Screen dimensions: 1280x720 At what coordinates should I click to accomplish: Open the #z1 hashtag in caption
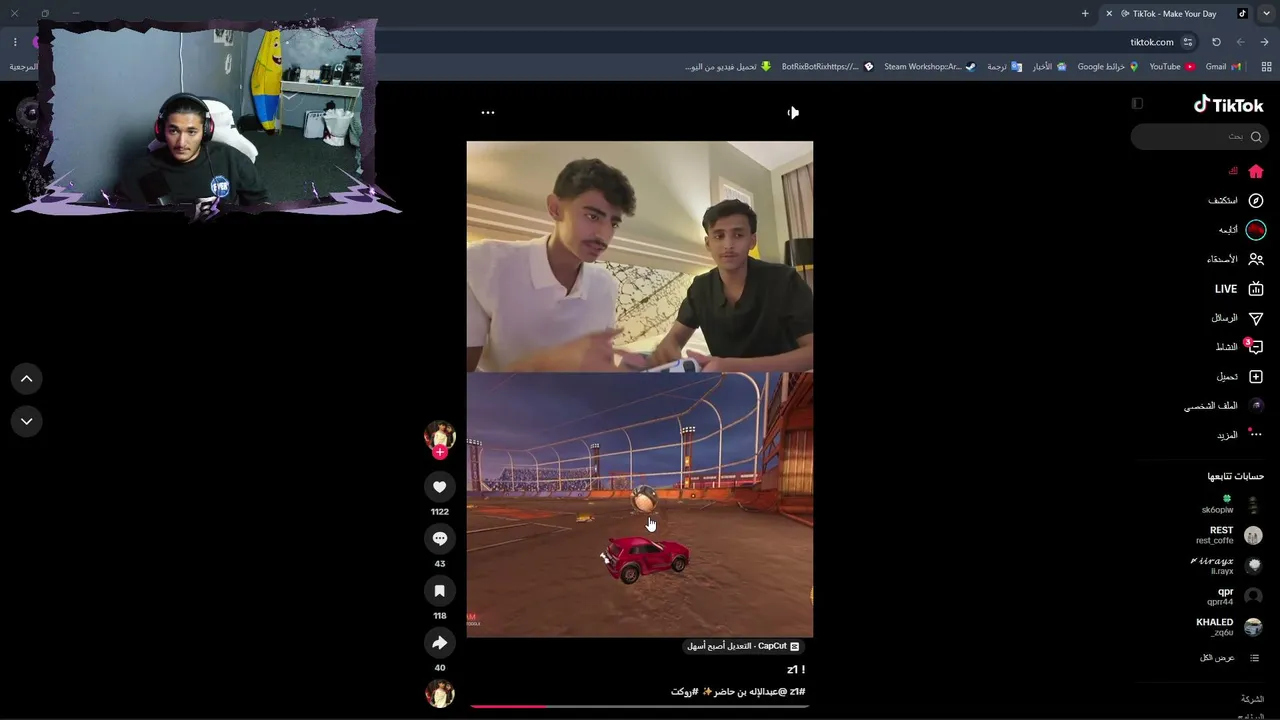[797, 692]
